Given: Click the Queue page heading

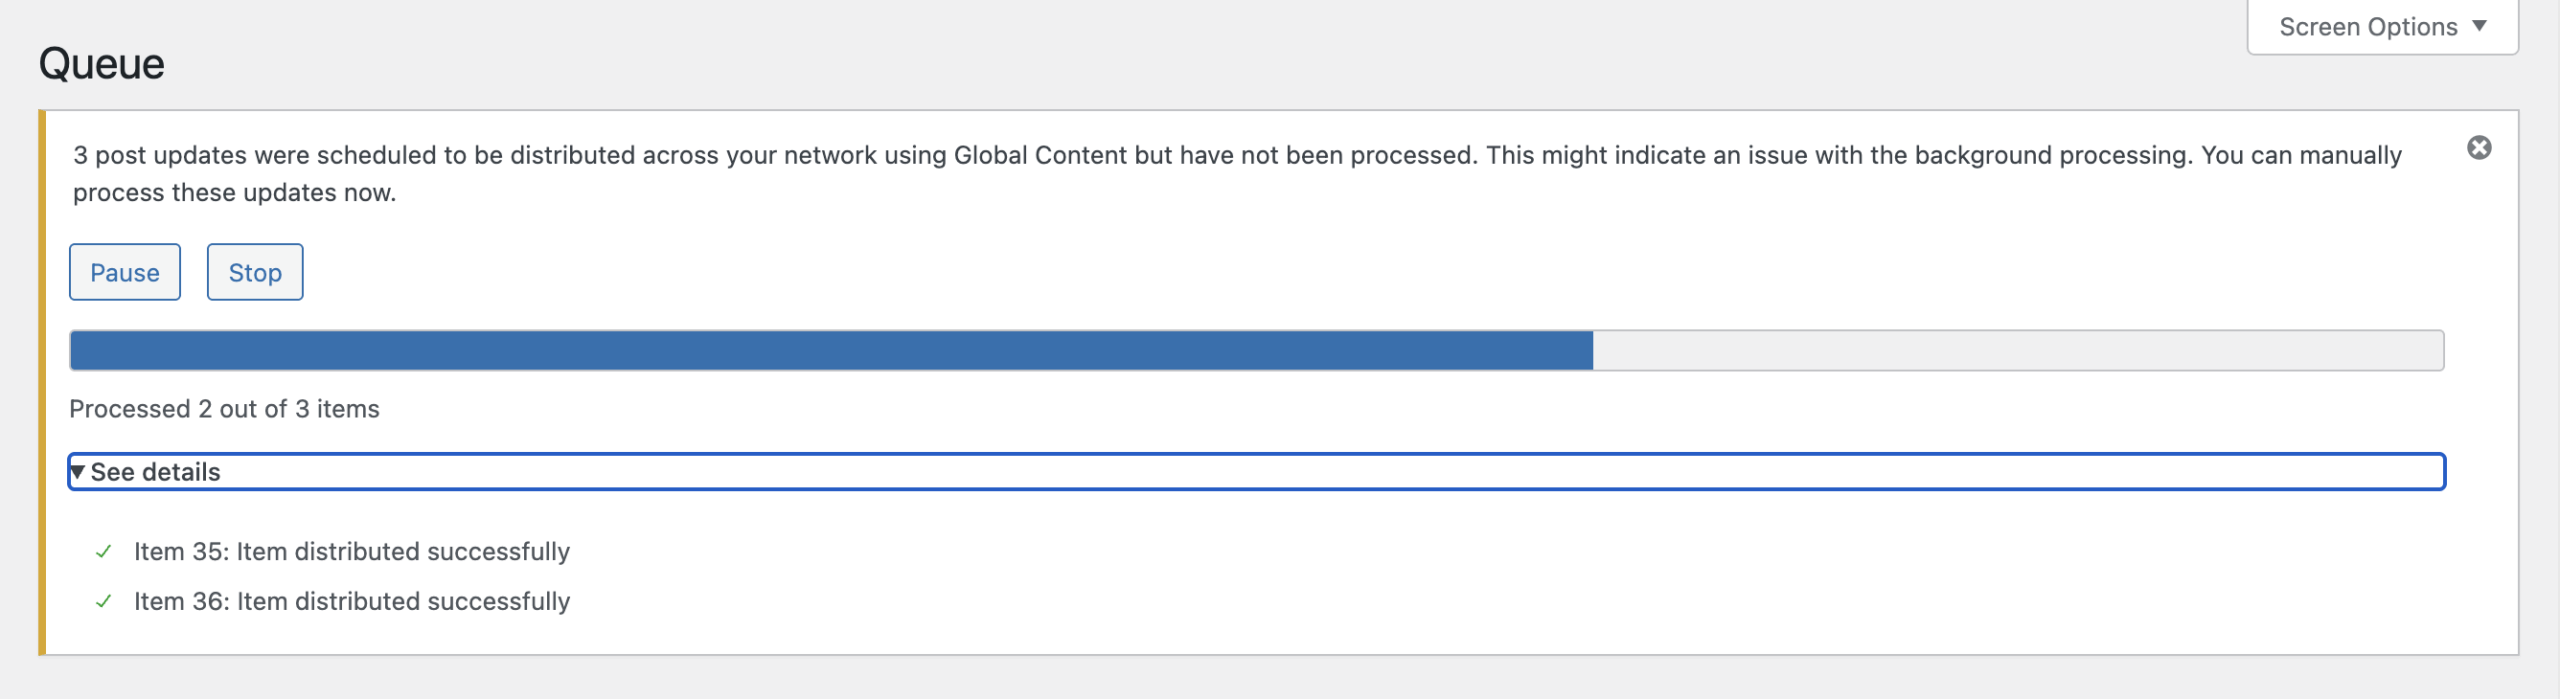Looking at the screenshot, I should point(102,64).
